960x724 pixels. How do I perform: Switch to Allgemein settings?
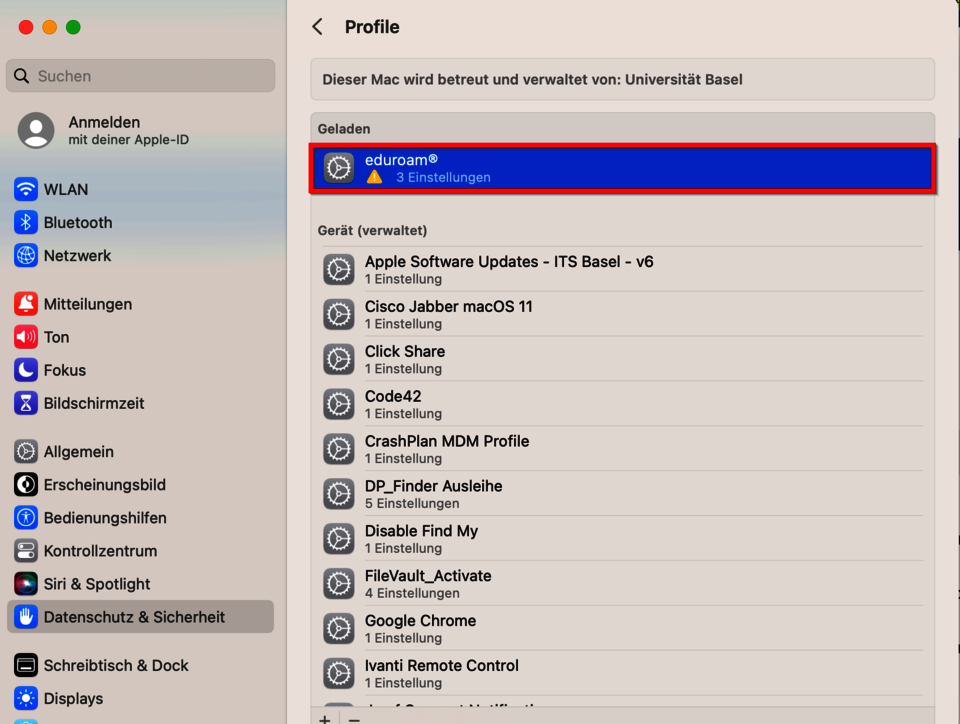(x=78, y=452)
